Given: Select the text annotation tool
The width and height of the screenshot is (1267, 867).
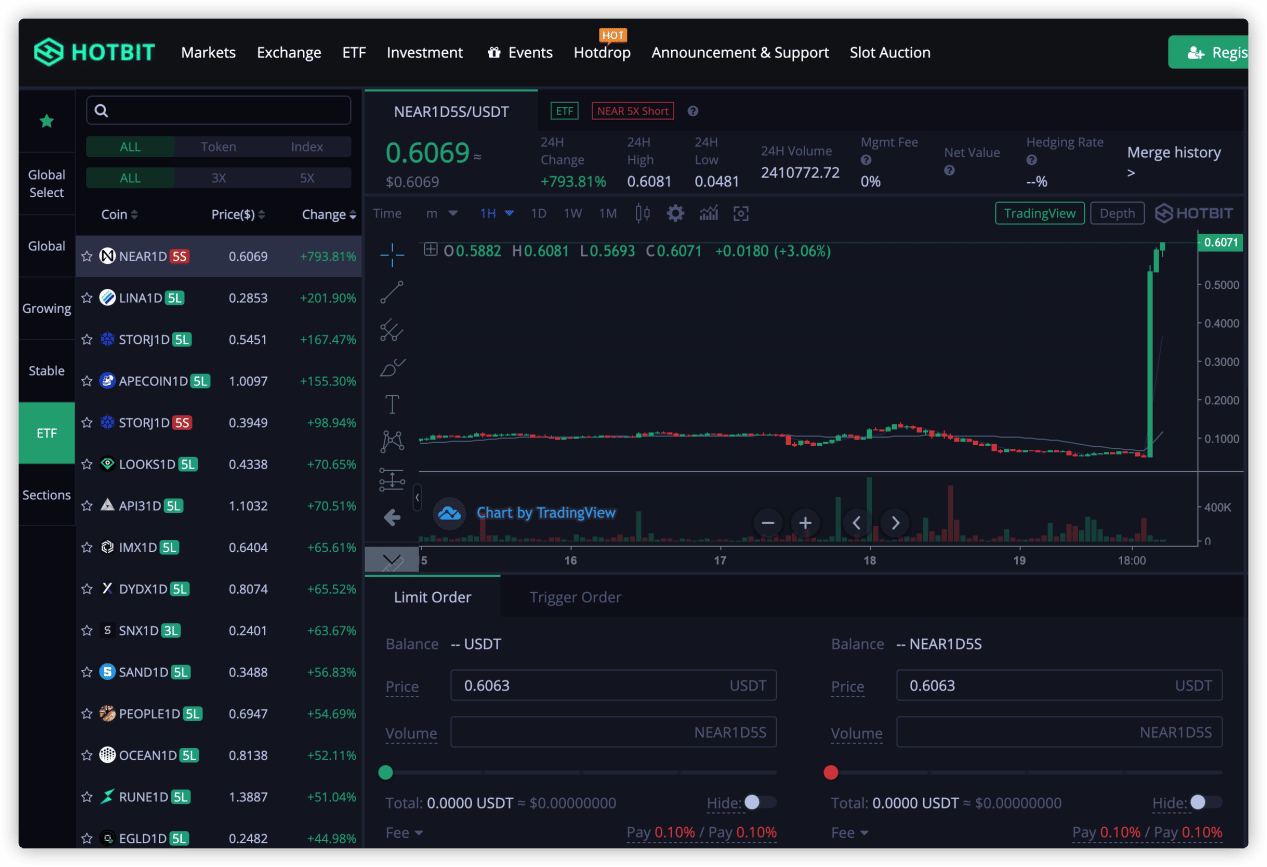Looking at the screenshot, I should point(392,404).
